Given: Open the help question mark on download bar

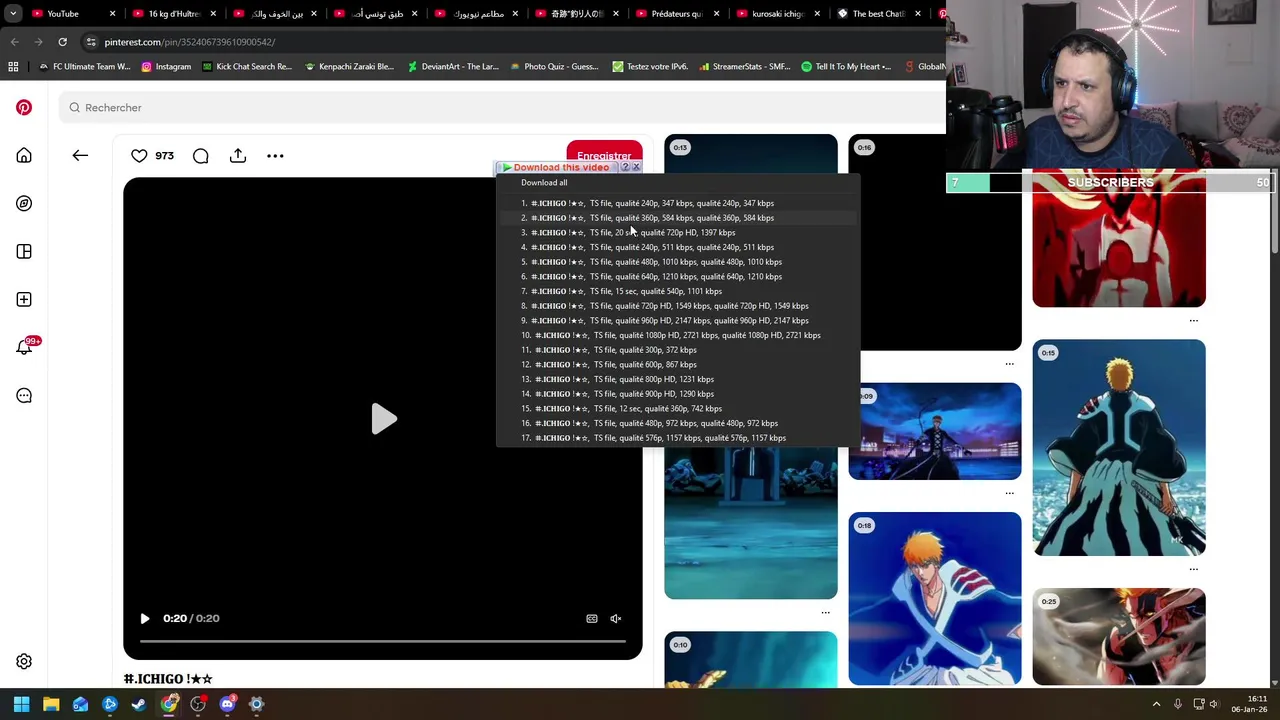Looking at the screenshot, I should click(625, 168).
